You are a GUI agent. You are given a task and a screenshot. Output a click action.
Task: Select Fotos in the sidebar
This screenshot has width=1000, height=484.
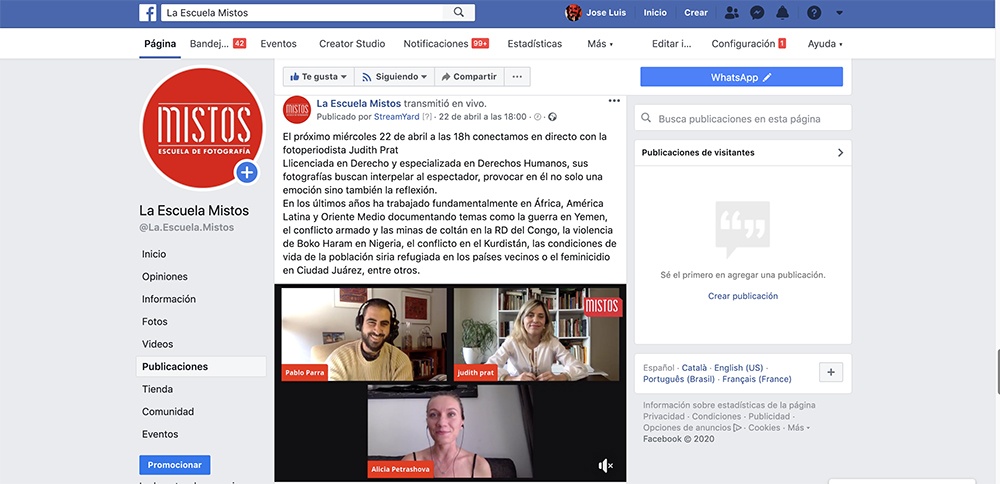(155, 321)
